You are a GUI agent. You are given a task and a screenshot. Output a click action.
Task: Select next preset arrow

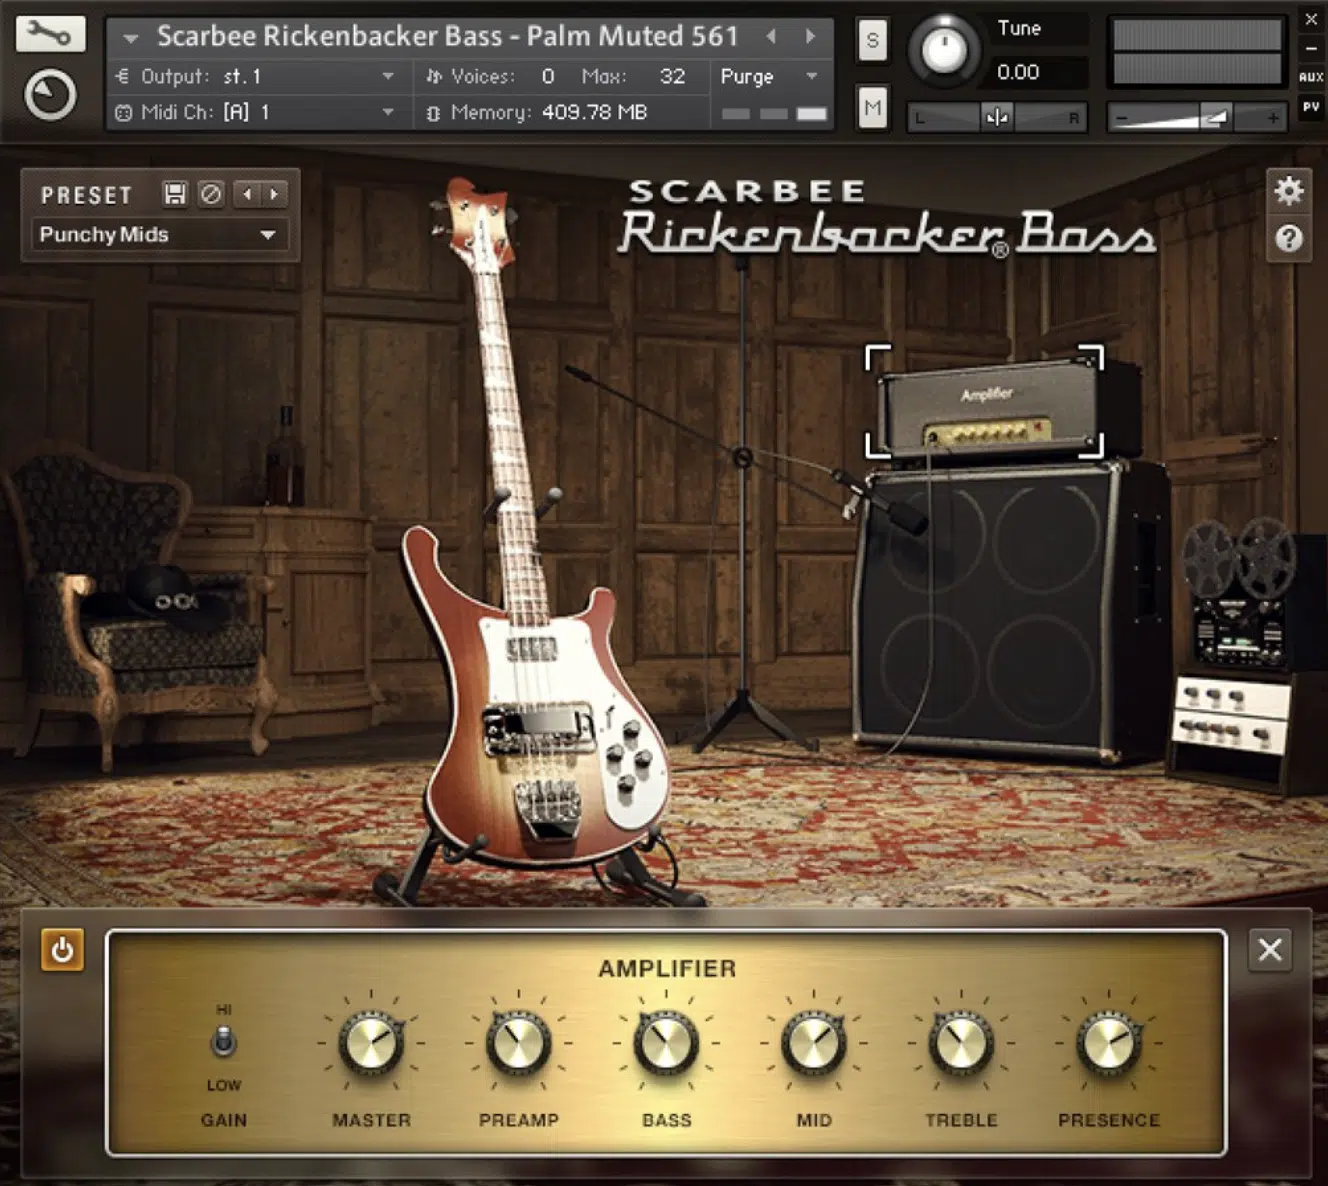pos(273,194)
